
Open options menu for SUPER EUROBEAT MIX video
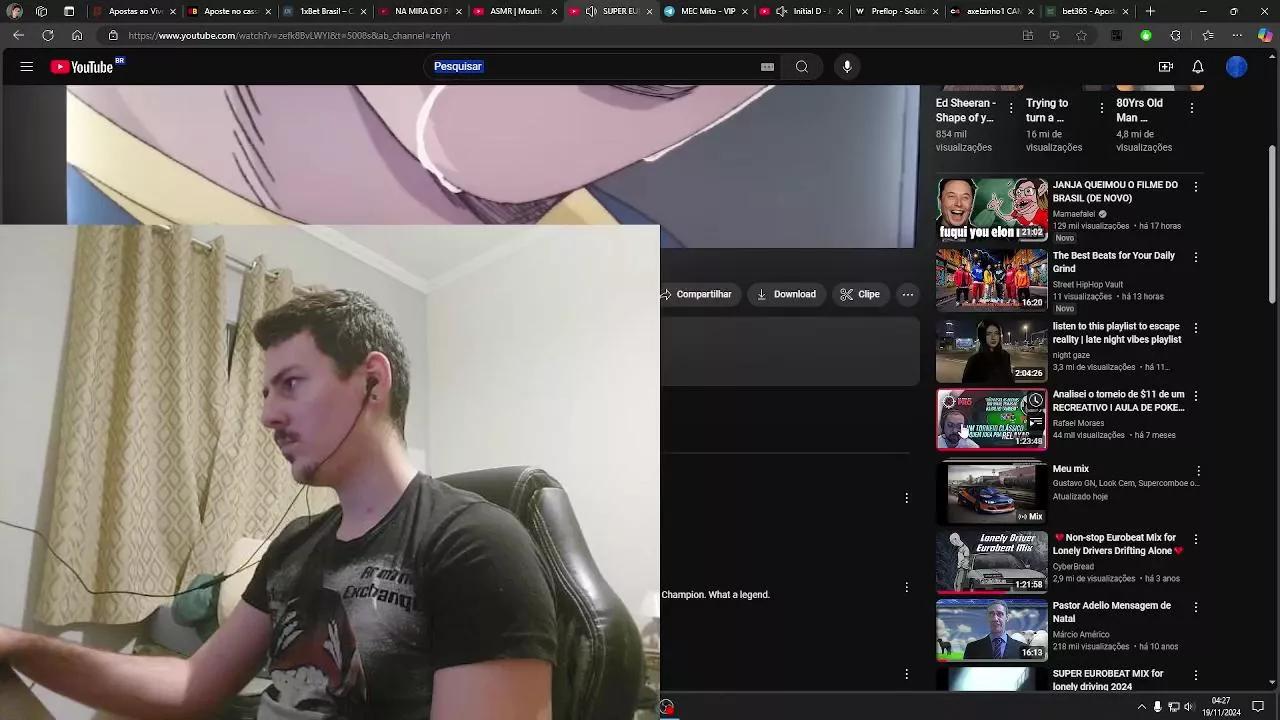click(x=1196, y=676)
